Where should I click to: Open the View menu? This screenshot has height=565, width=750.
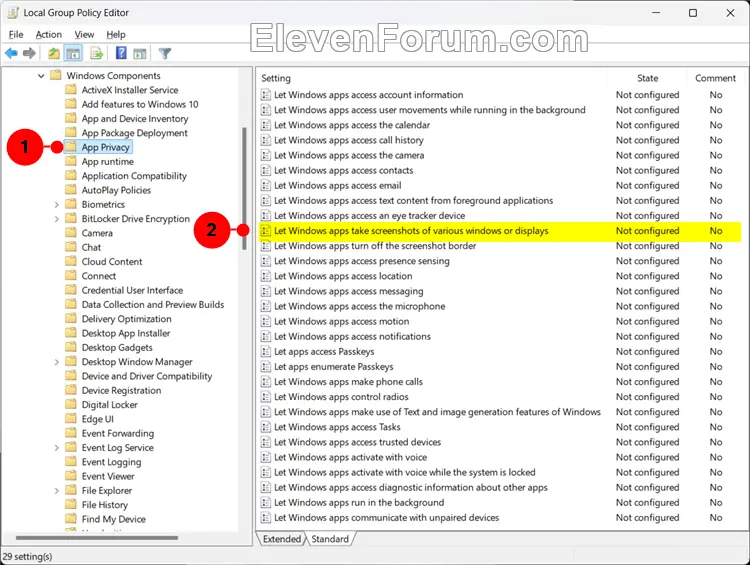pos(84,34)
